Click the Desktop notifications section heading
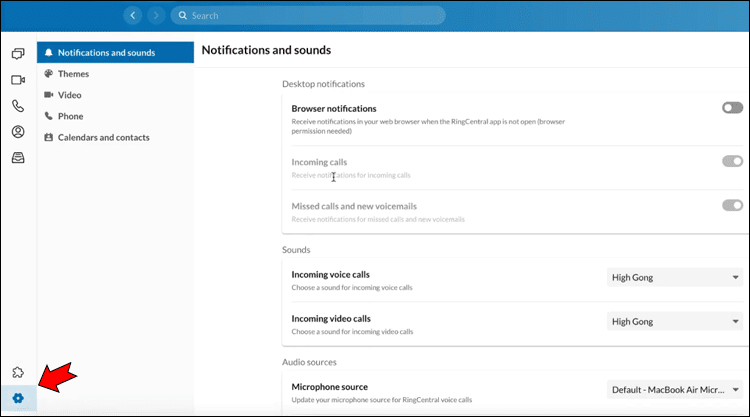750x417 pixels. coord(323,84)
